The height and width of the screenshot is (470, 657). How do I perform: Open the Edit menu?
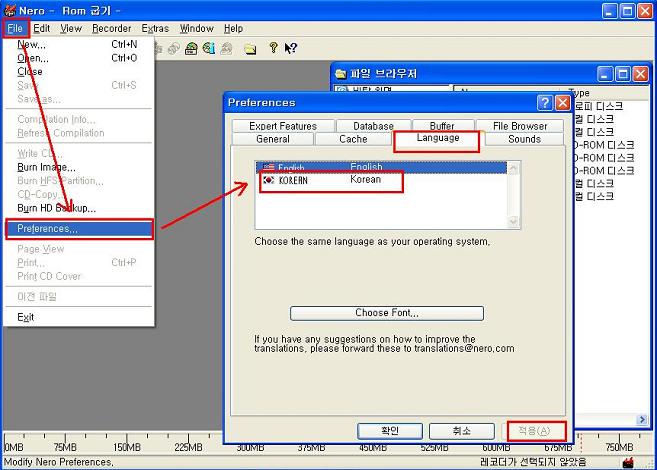pyautogui.click(x=41, y=28)
